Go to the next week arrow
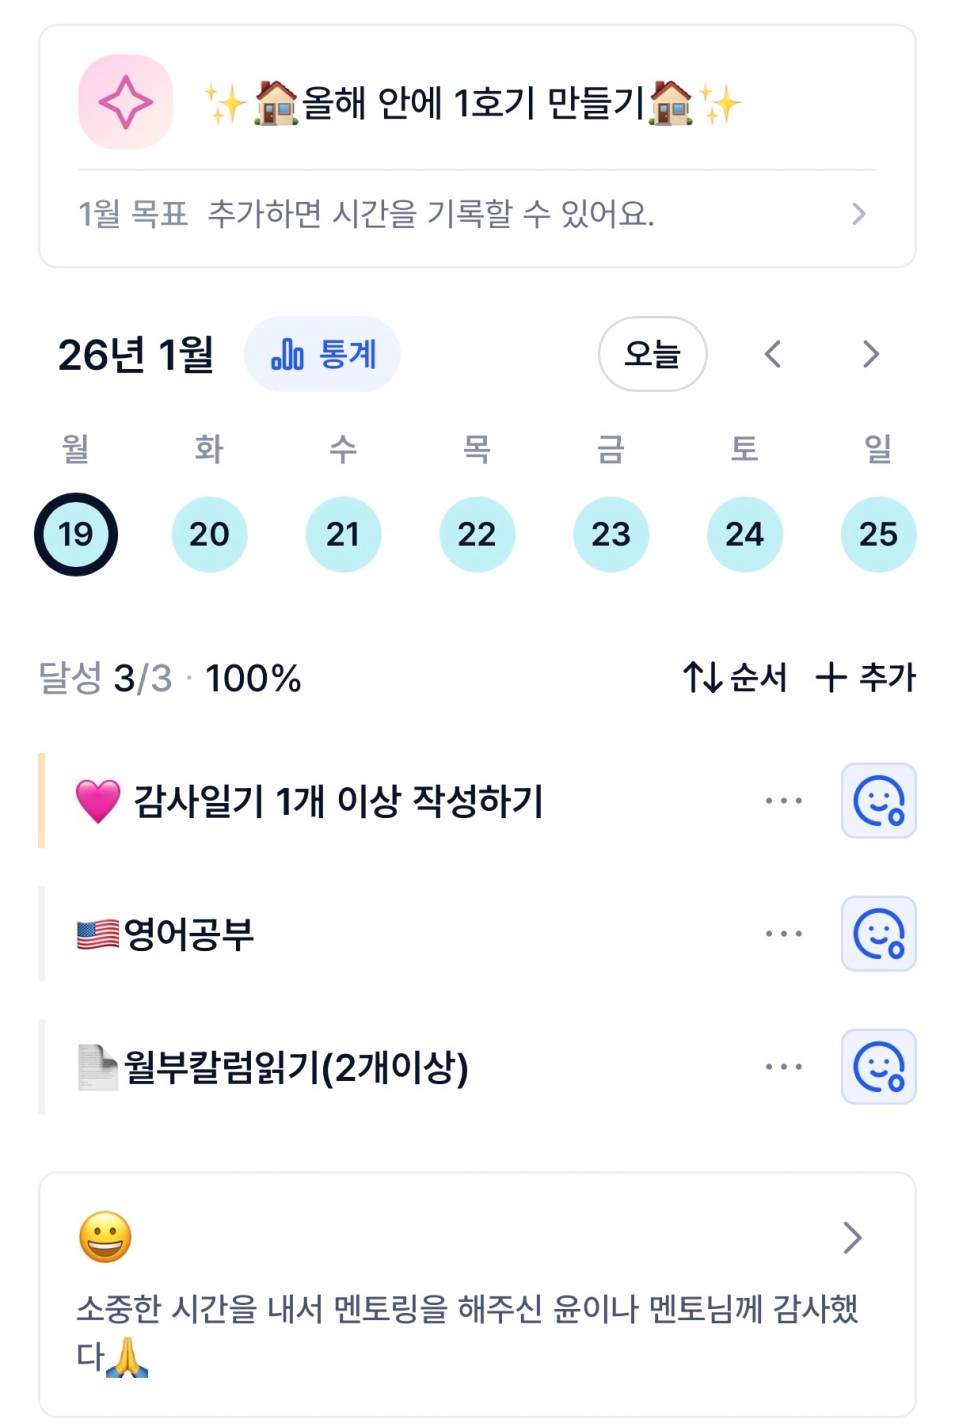 point(870,354)
